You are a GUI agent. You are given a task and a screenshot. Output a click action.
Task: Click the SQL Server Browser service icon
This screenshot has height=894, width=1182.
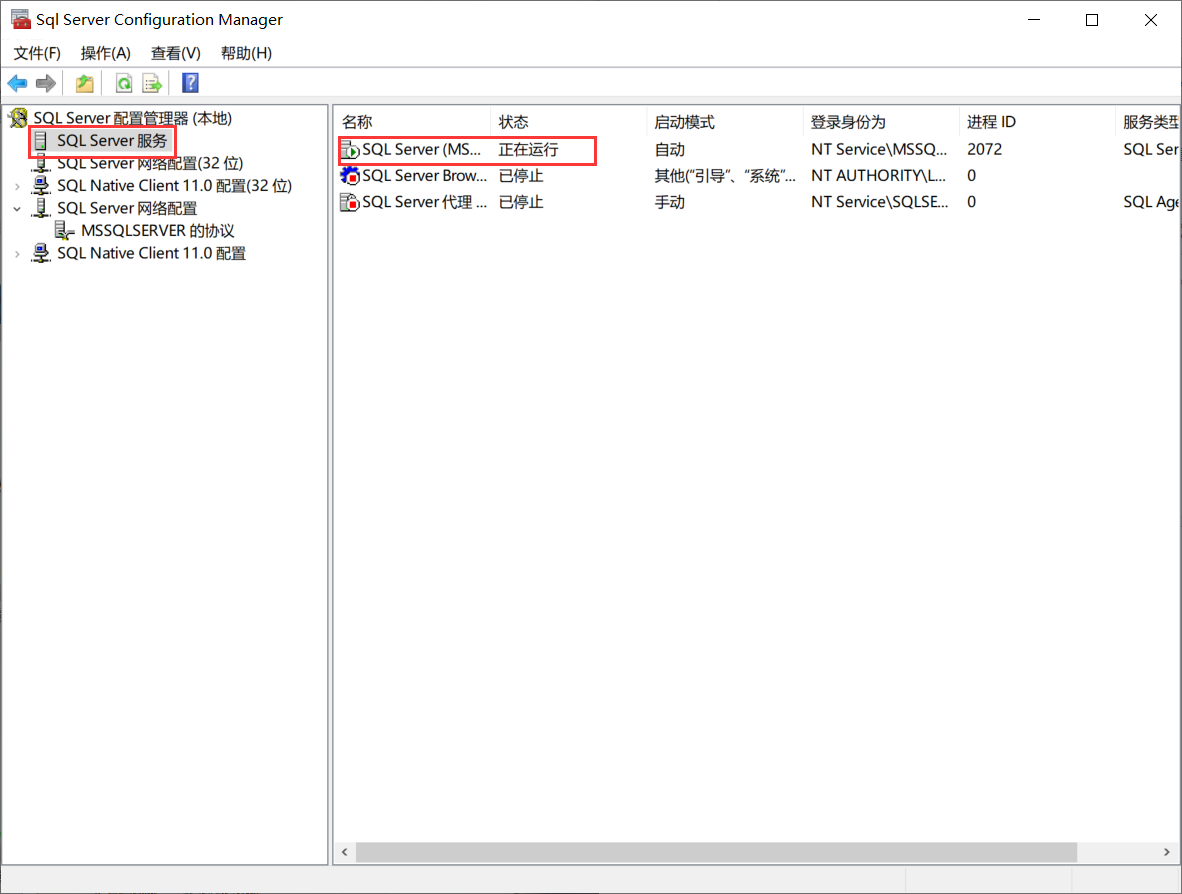point(351,175)
